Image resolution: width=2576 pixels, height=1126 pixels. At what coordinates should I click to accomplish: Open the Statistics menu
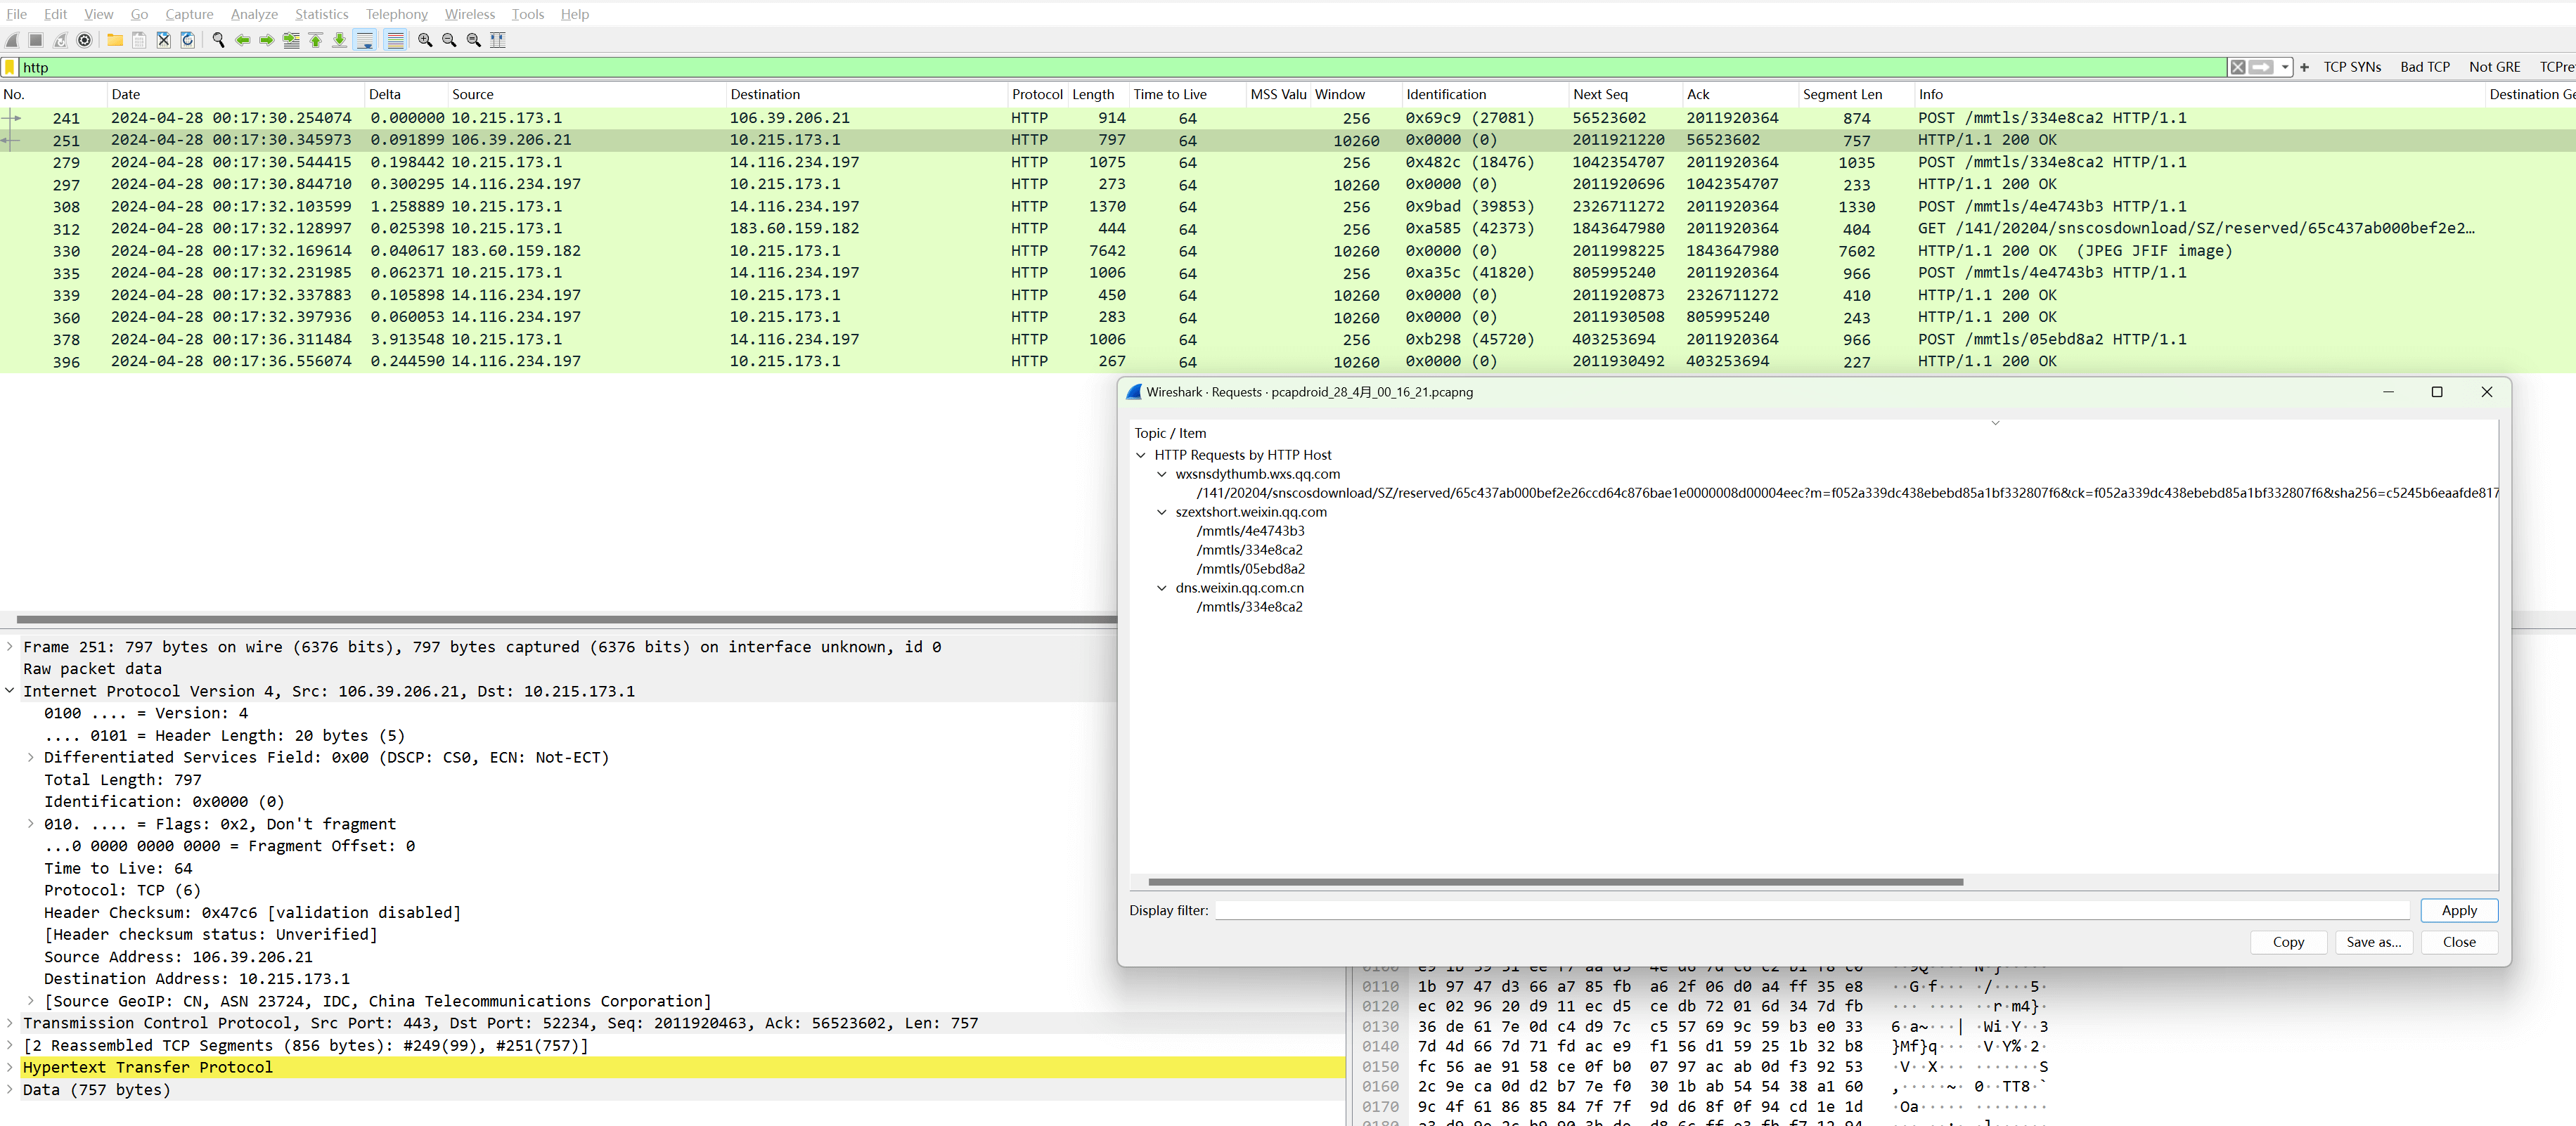click(x=321, y=14)
